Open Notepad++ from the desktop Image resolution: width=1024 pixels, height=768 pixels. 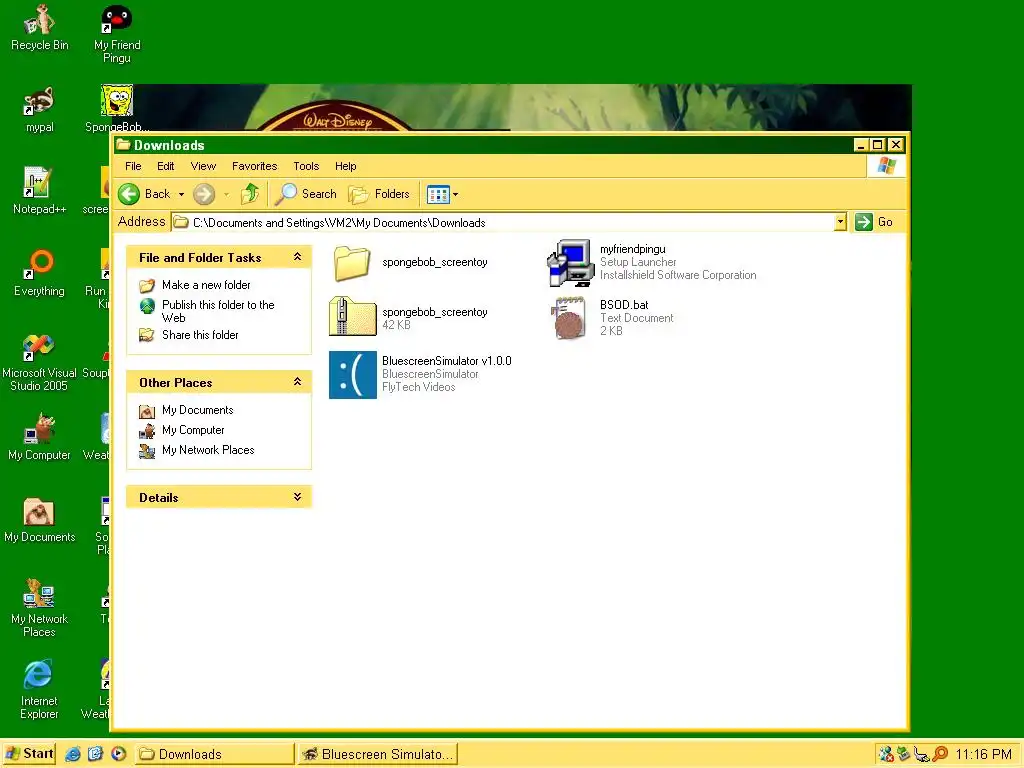pos(39,191)
